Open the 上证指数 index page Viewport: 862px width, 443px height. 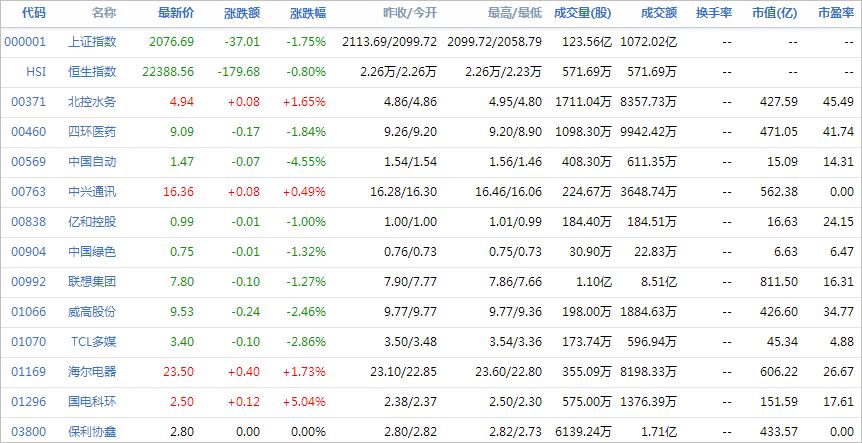[92, 42]
